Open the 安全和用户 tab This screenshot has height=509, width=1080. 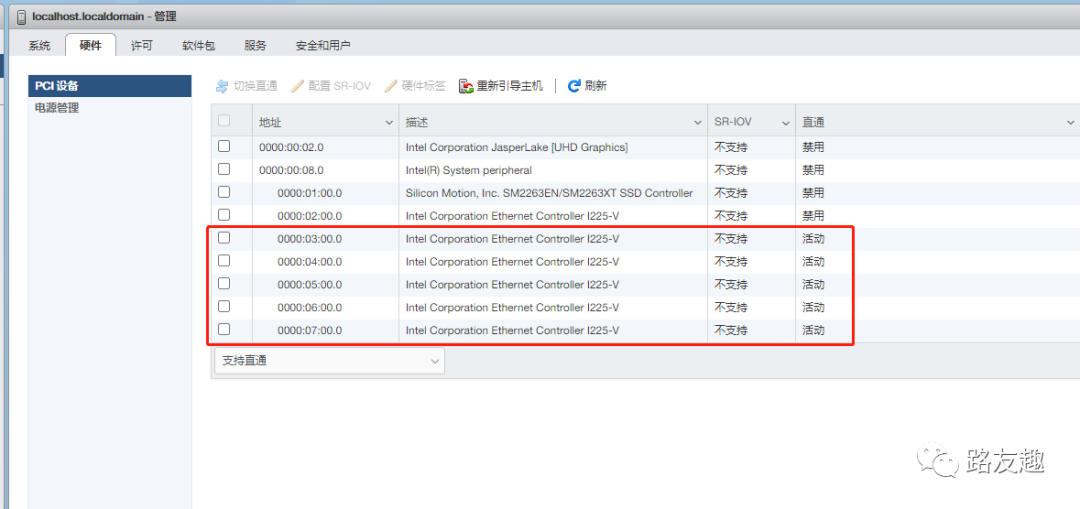322,46
